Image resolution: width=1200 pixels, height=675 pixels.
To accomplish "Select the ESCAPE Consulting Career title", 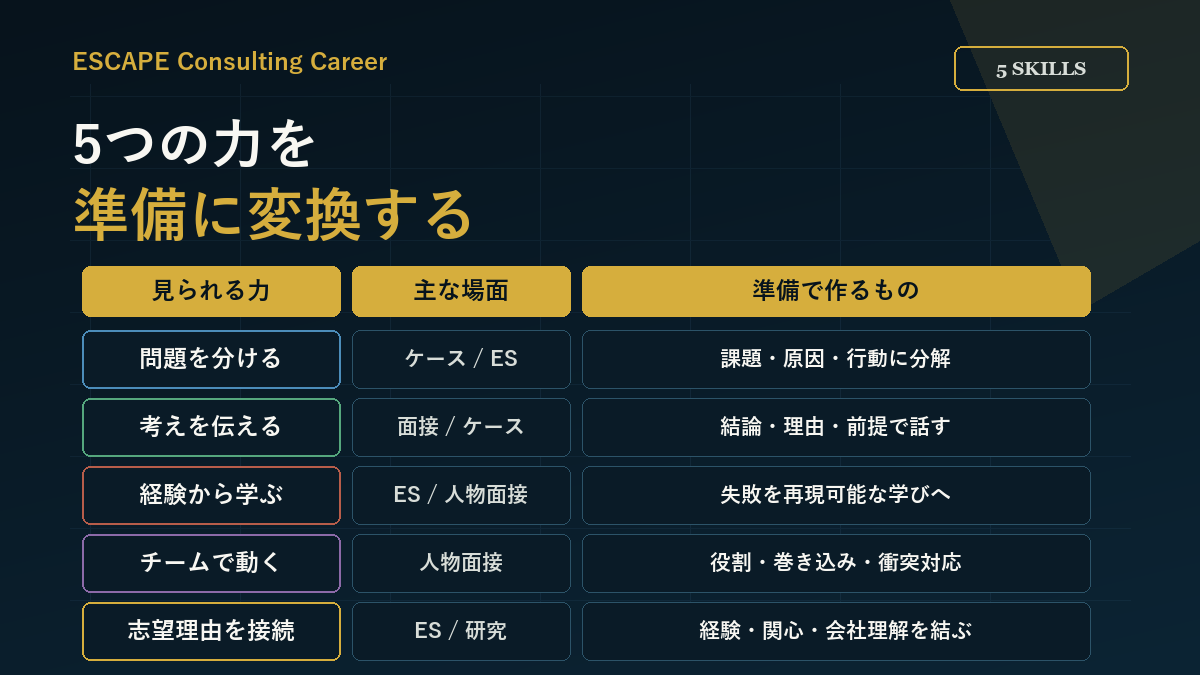I will tap(230, 62).
